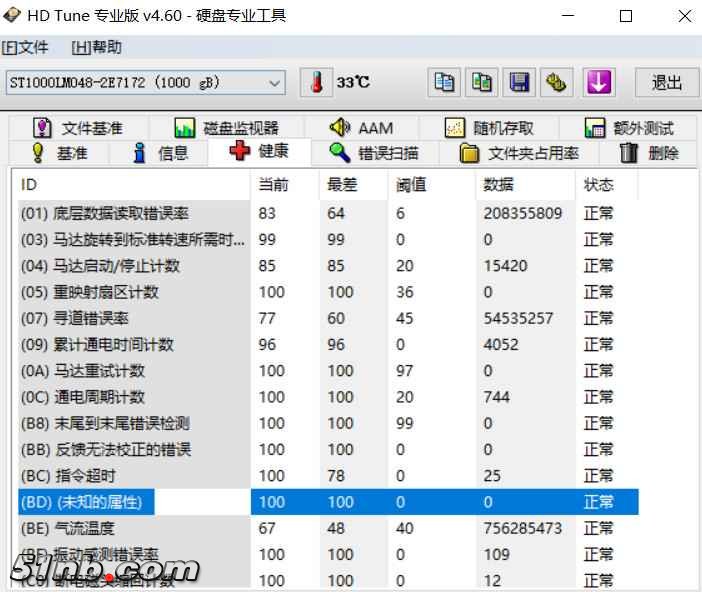The width and height of the screenshot is (702, 592).
Task: Click data value 15420
Action: point(505,266)
